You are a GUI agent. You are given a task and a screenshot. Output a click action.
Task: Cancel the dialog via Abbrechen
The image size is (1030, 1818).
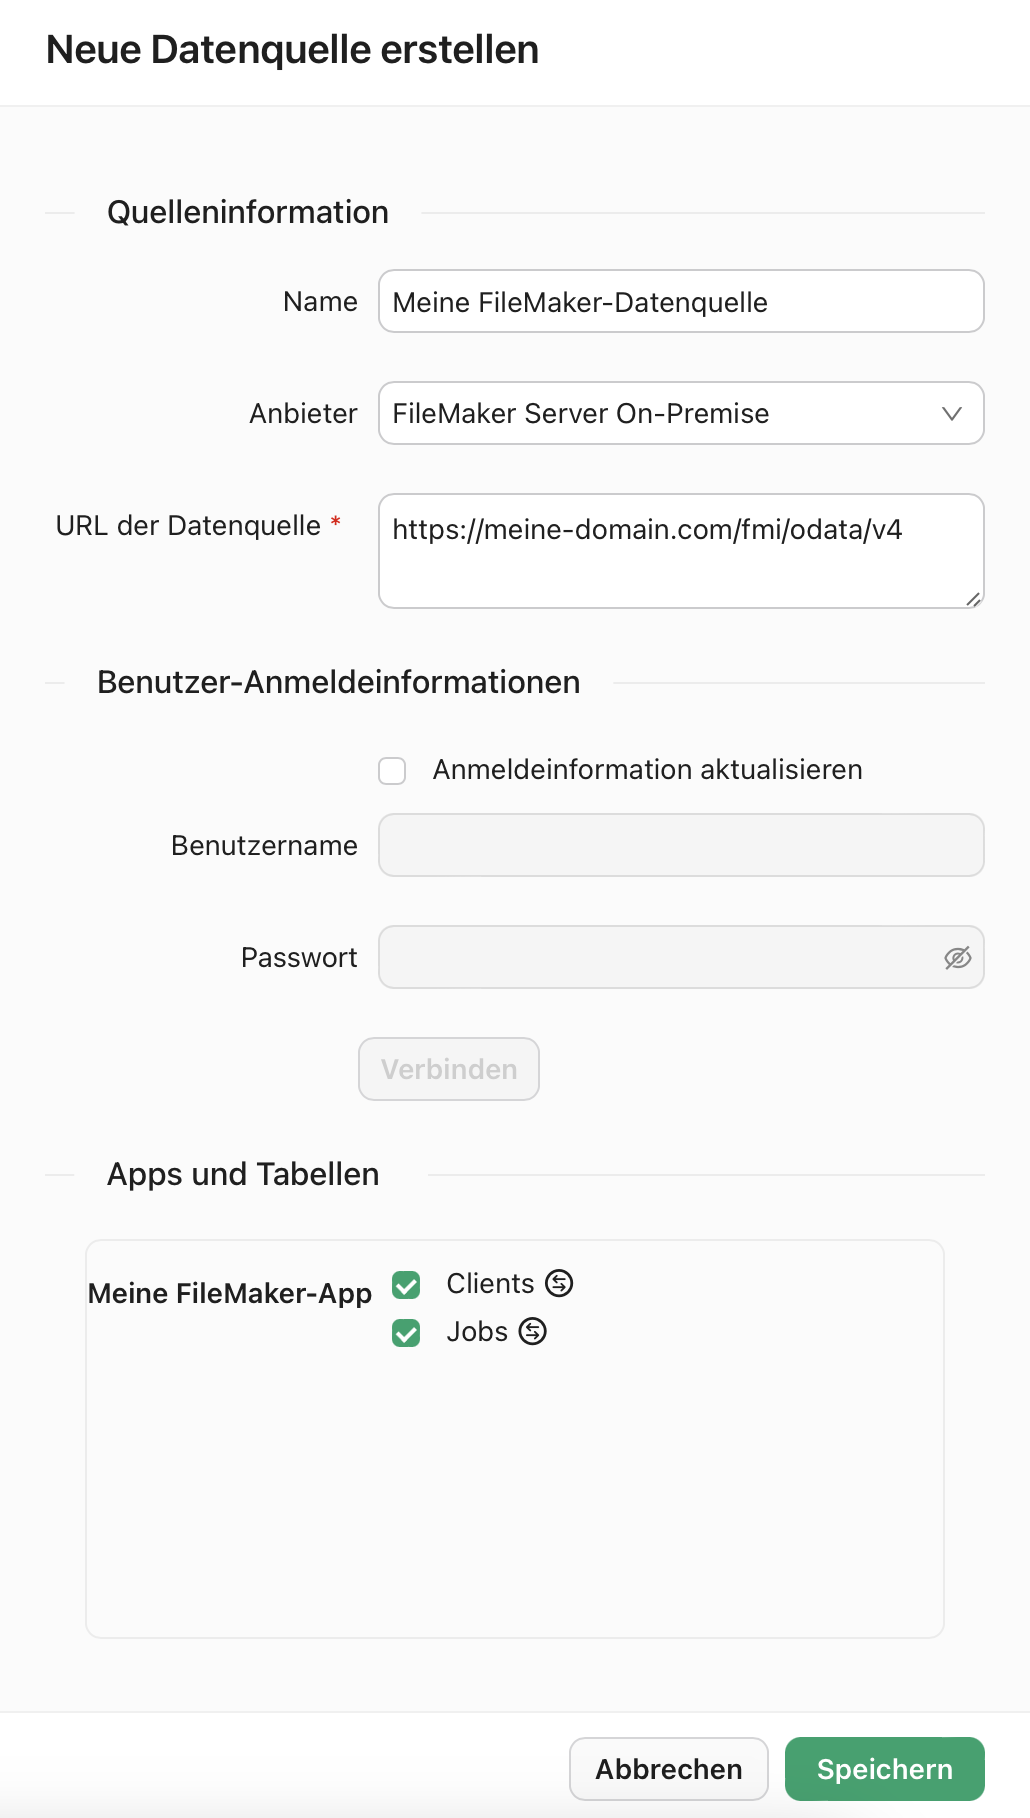click(668, 1768)
